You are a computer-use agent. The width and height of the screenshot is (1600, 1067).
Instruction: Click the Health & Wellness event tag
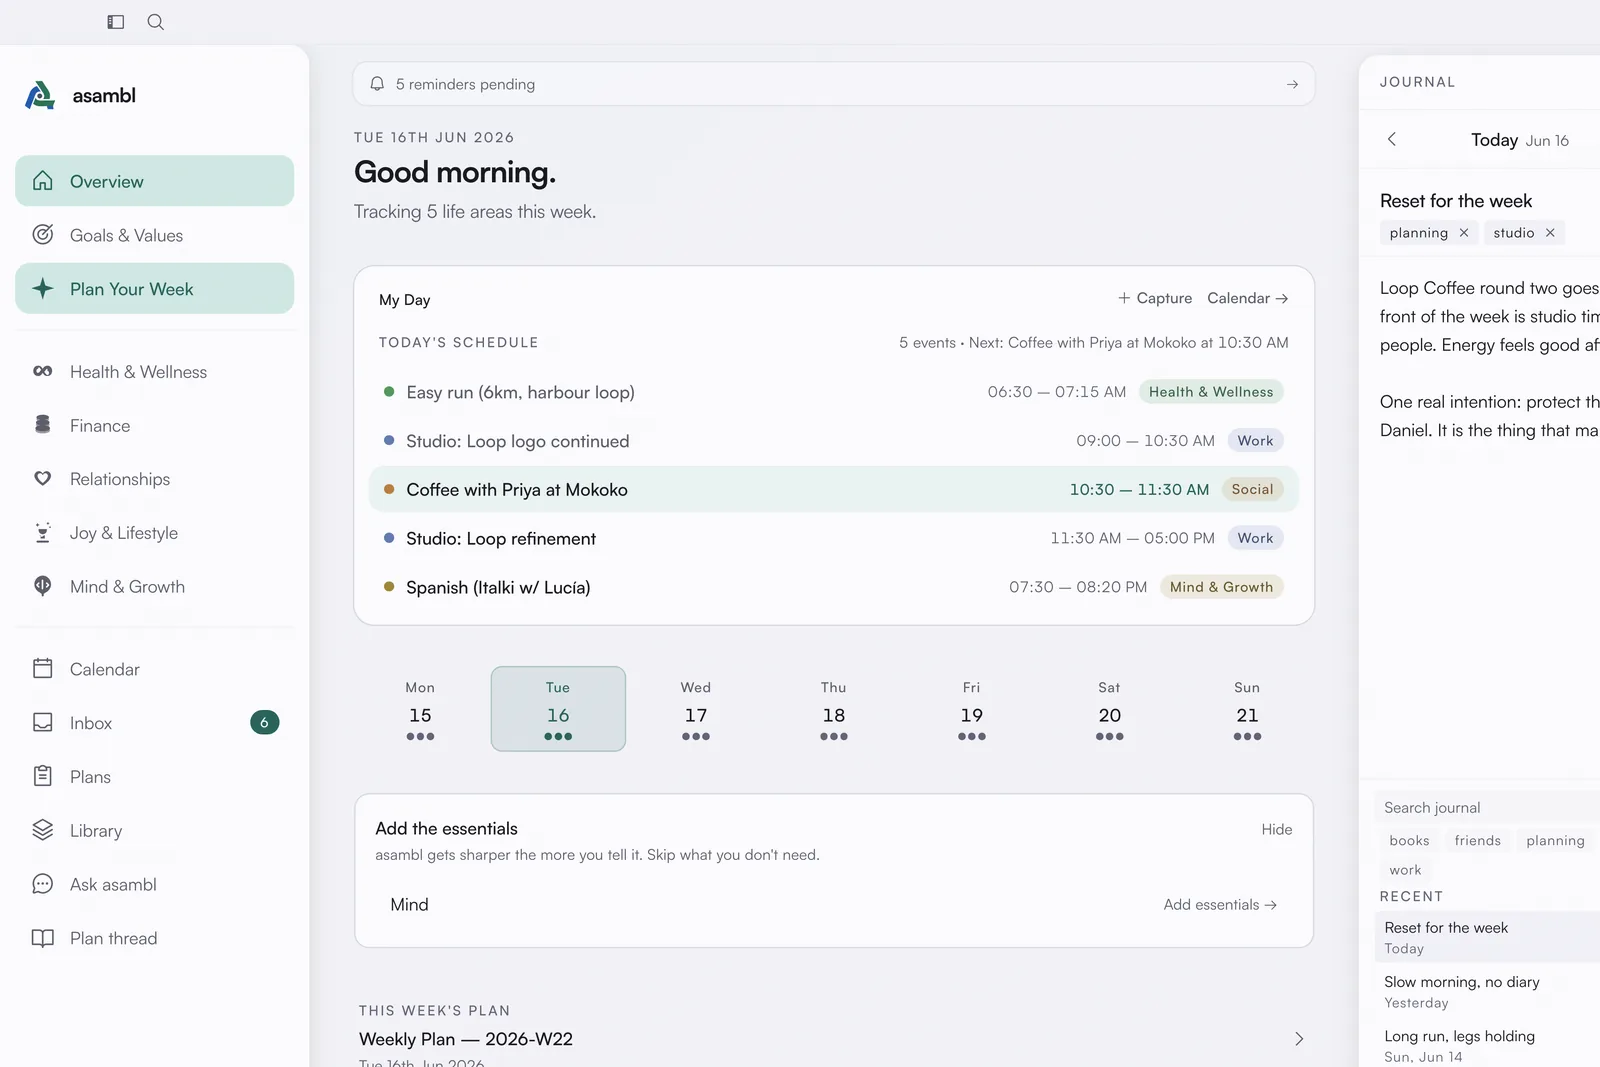(1211, 392)
